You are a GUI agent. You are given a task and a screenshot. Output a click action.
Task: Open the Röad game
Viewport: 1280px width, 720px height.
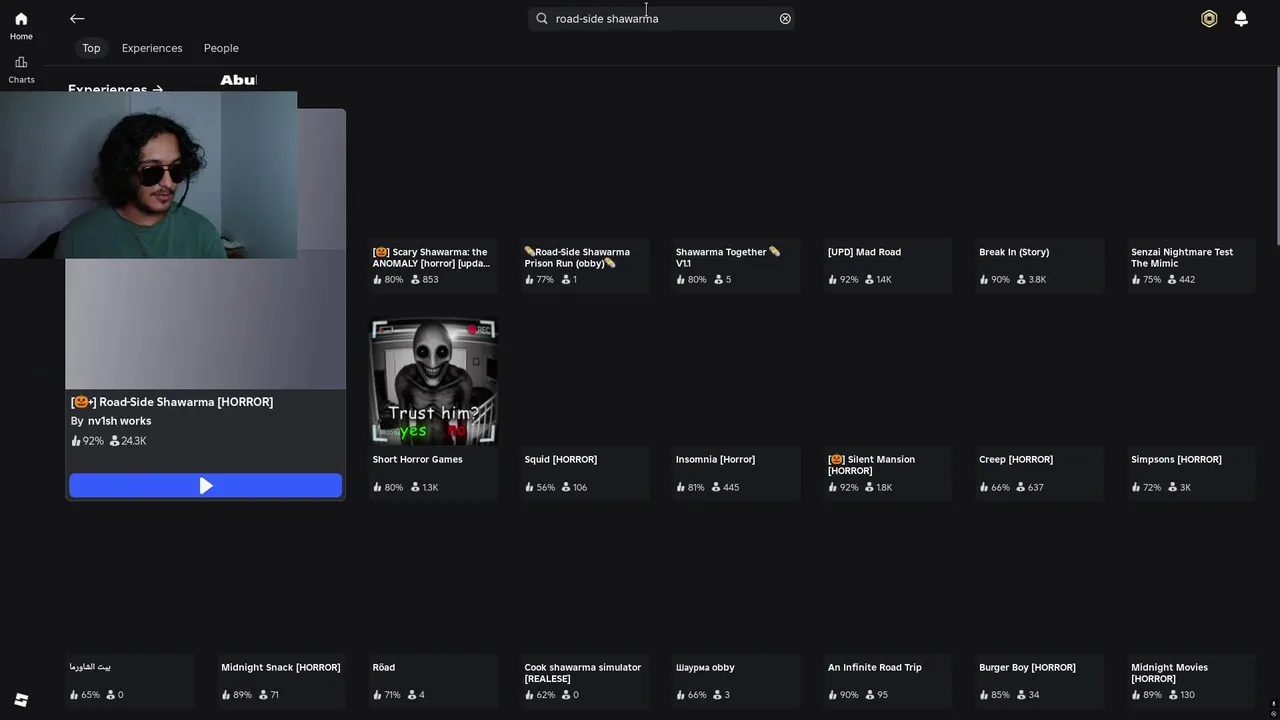384,668
